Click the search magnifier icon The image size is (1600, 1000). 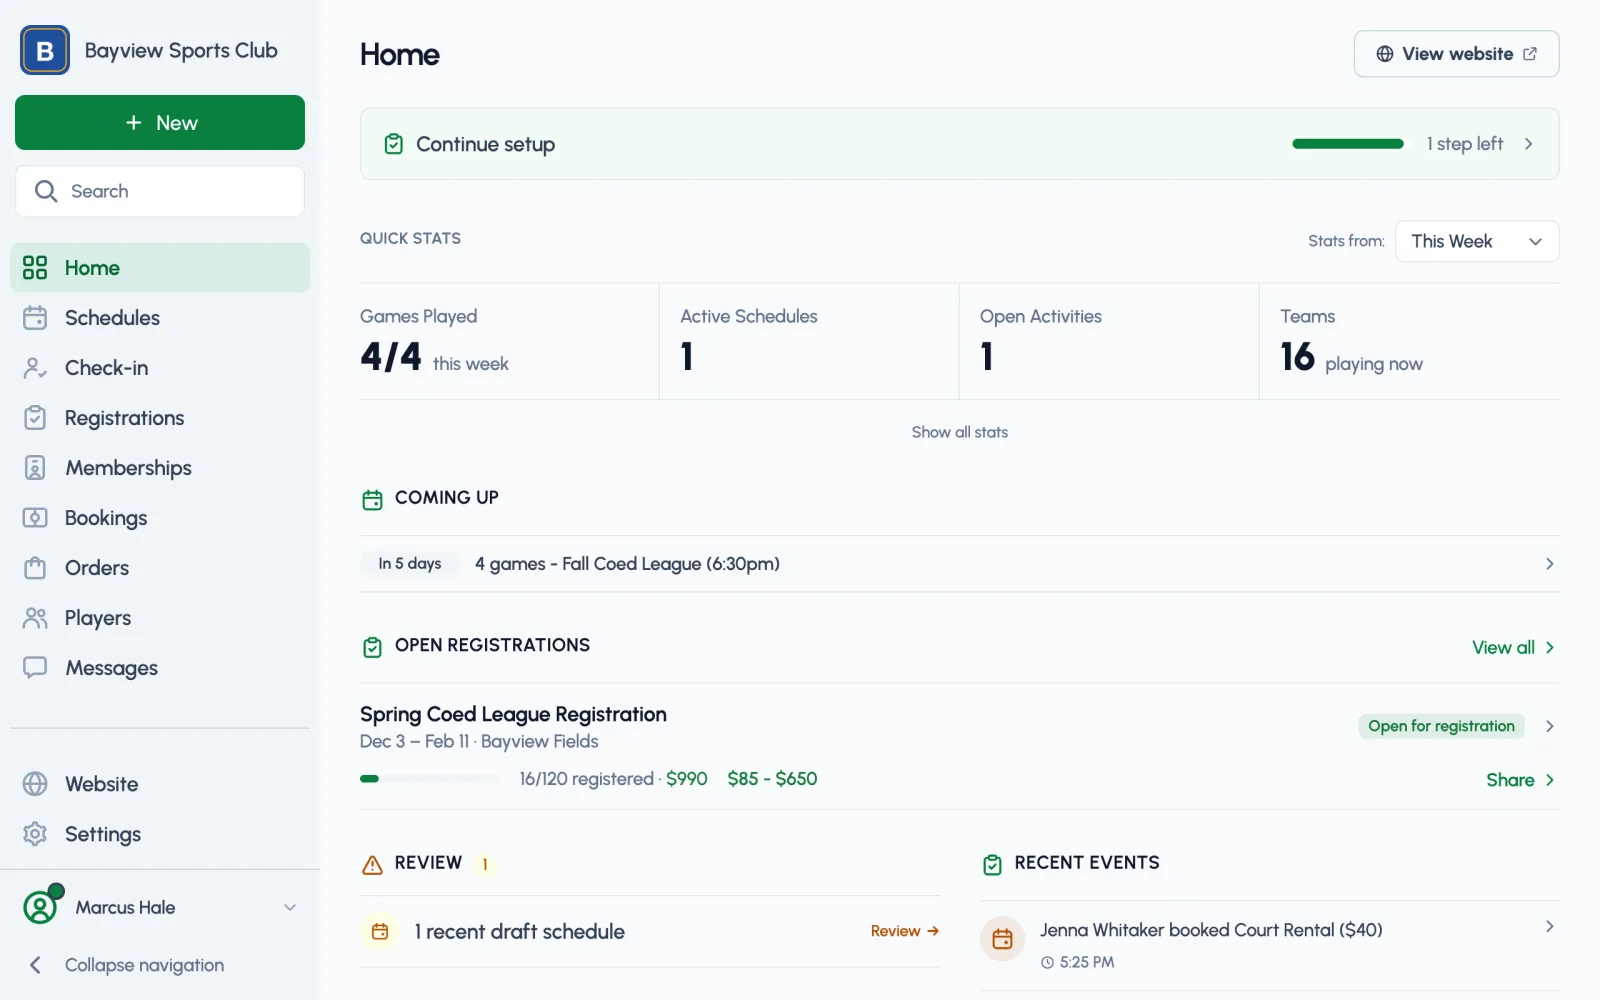[x=46, y=191]
